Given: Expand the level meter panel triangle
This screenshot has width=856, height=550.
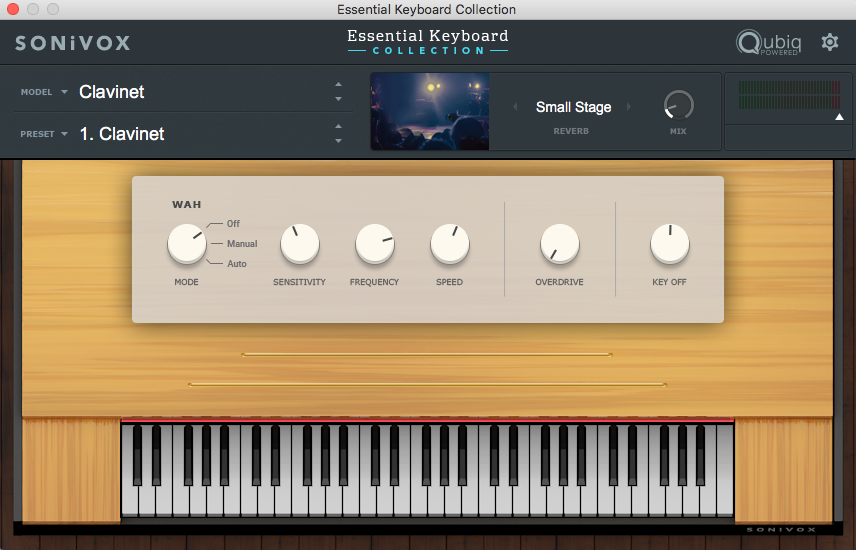Looking at the screenshot, I should [839, 118].
